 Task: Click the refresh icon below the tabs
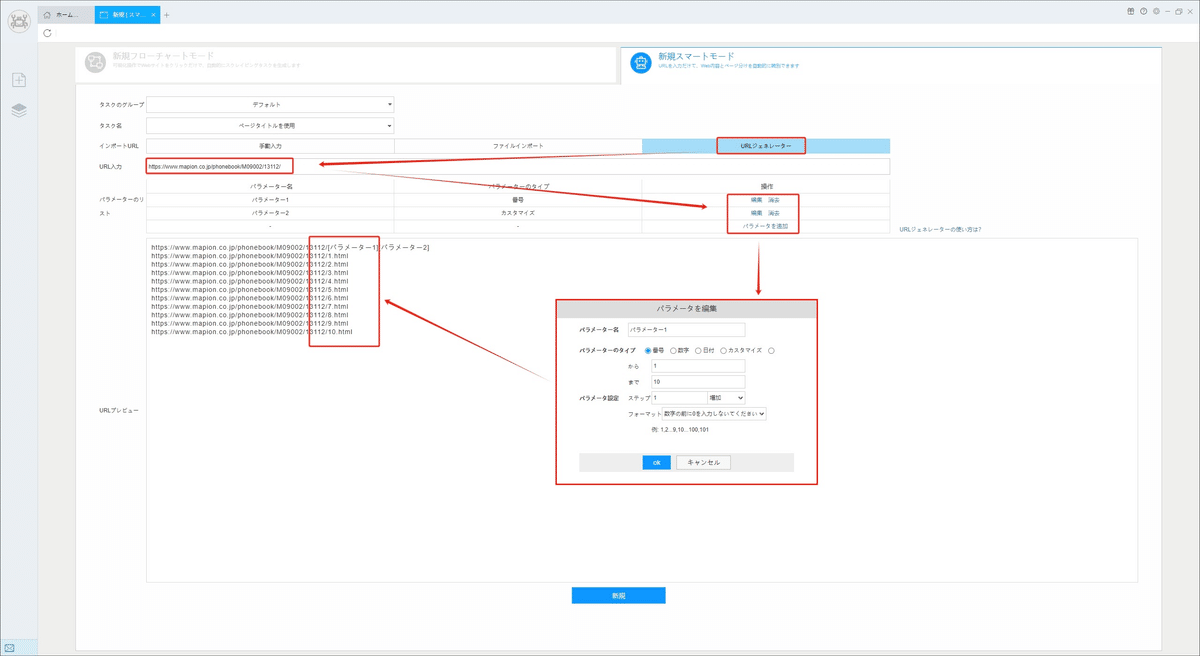click(x=47, y=33)
